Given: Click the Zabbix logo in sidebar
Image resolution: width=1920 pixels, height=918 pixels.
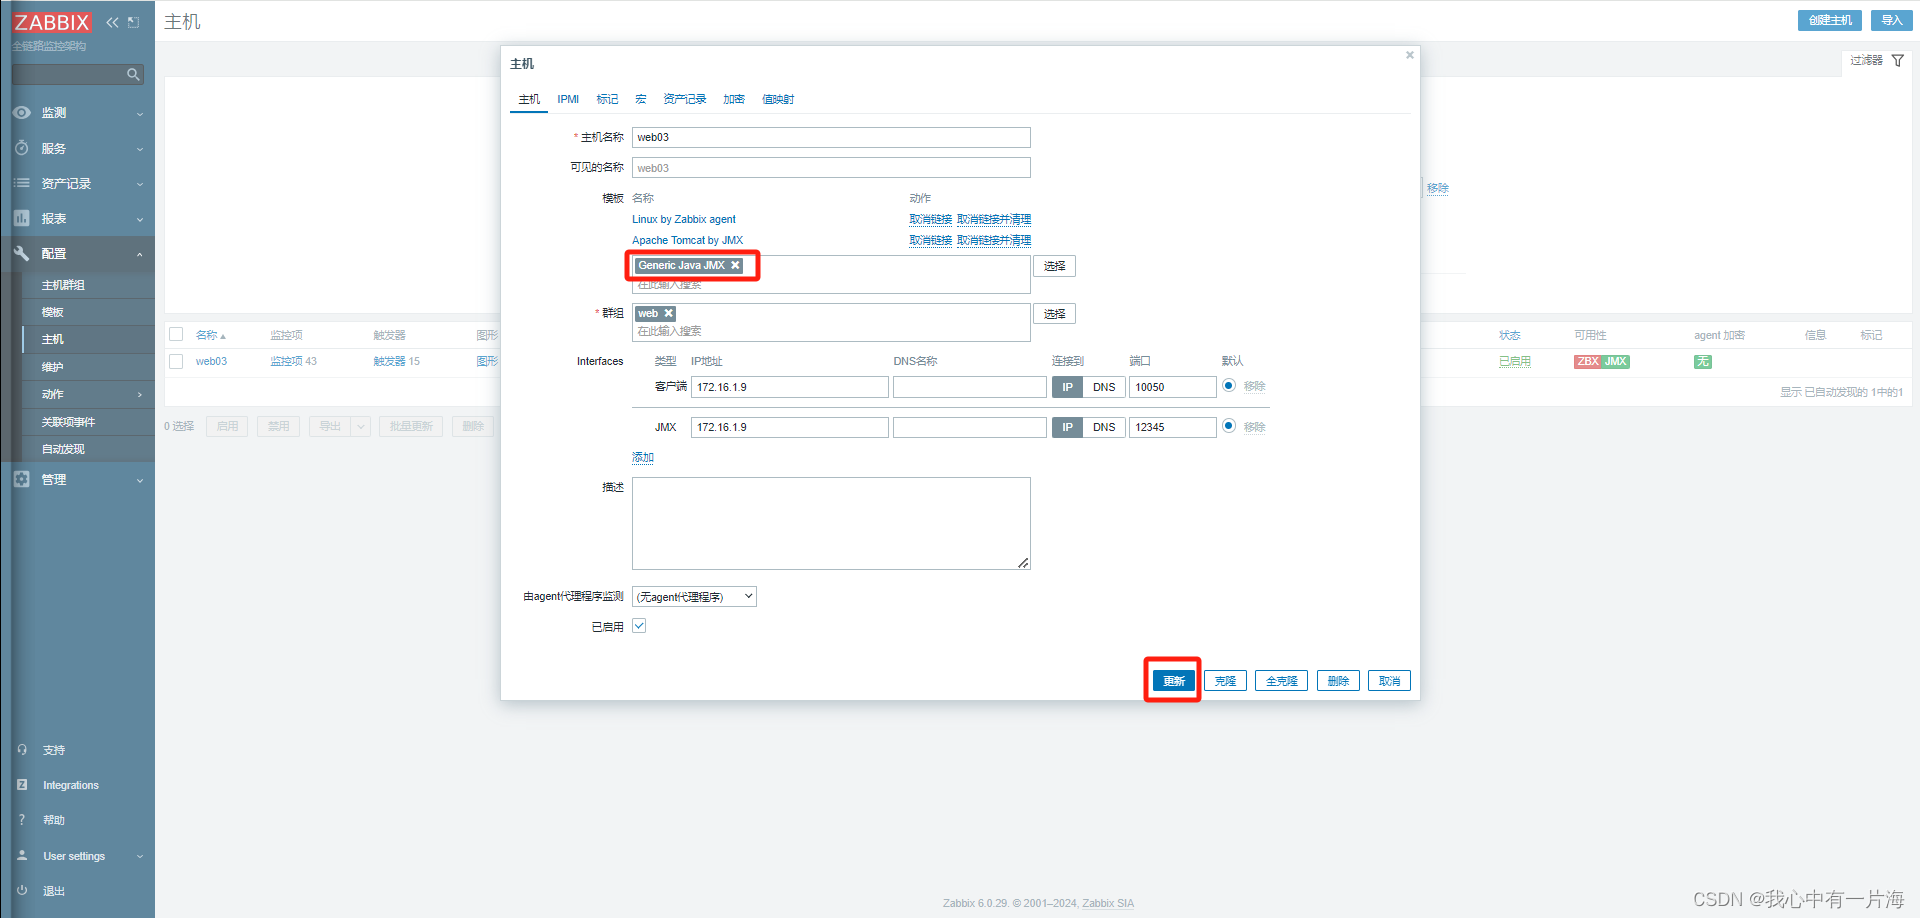Looking at the screenshot, I should click(52, 22).
